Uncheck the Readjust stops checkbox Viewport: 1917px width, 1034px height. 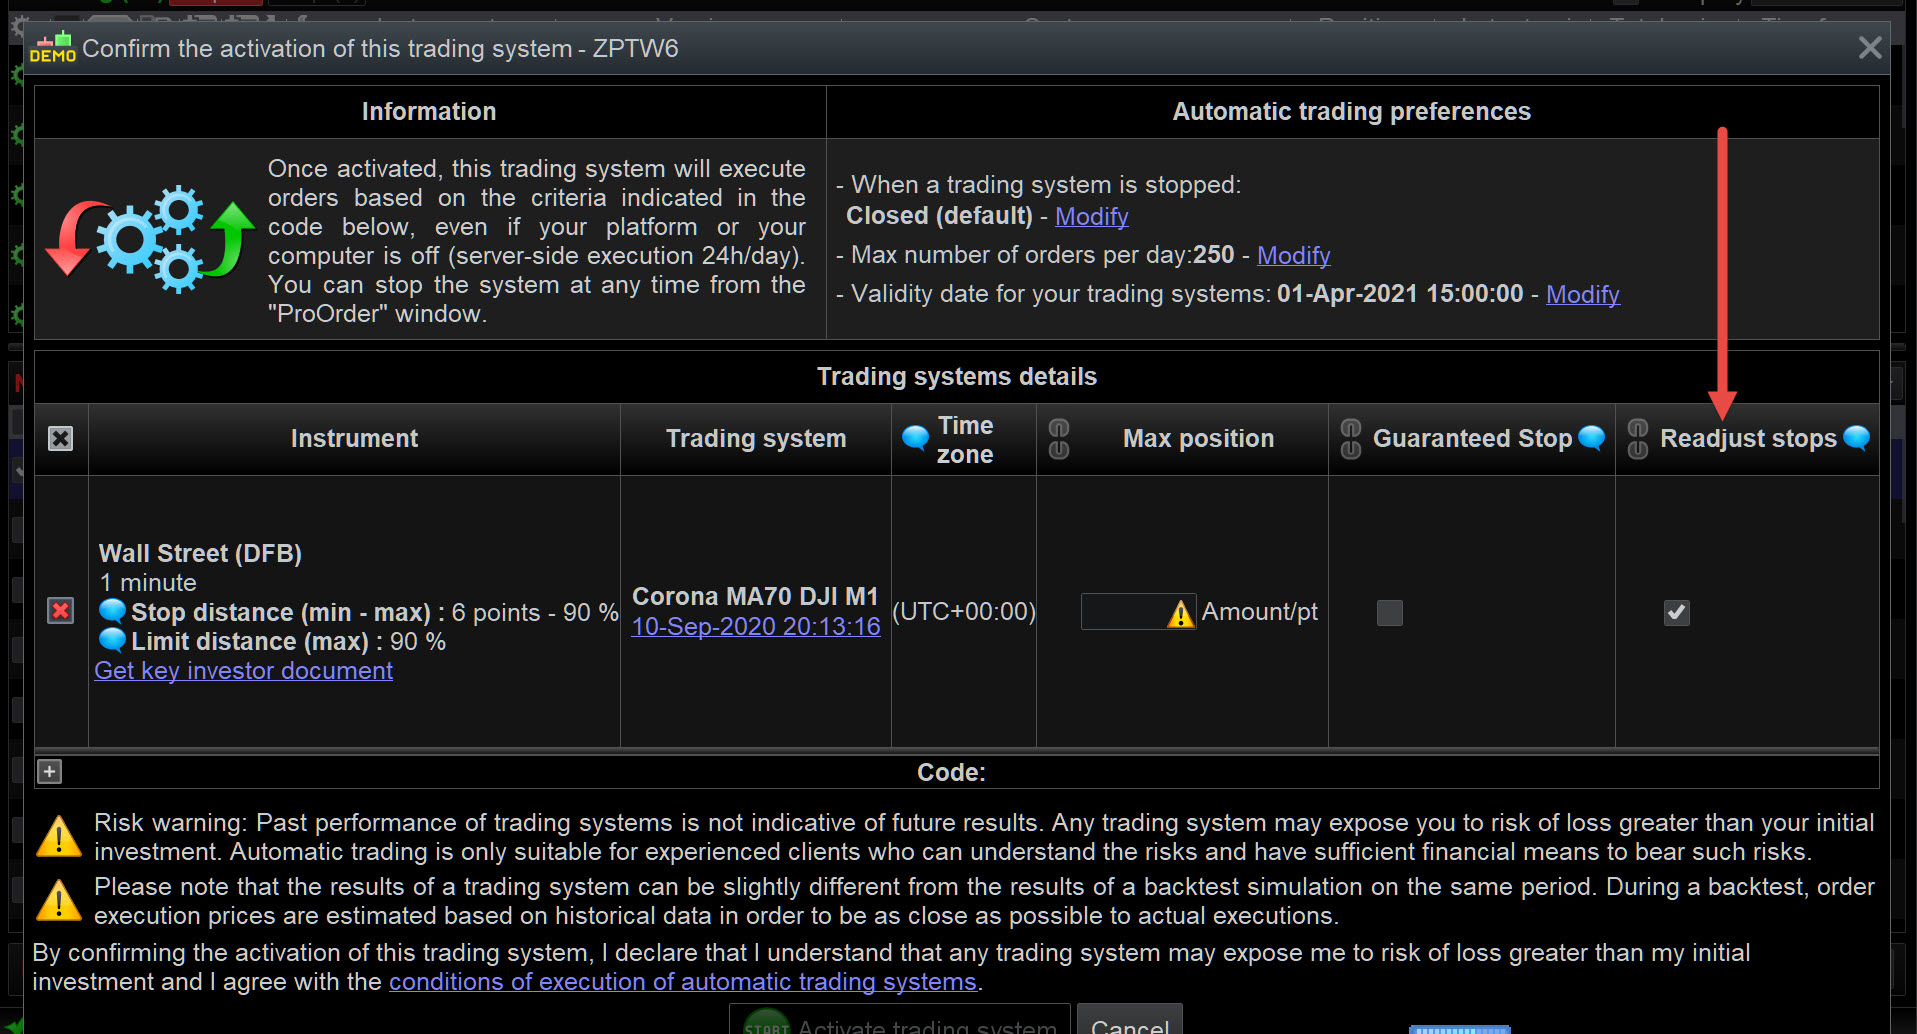[x=1676, y=612]
